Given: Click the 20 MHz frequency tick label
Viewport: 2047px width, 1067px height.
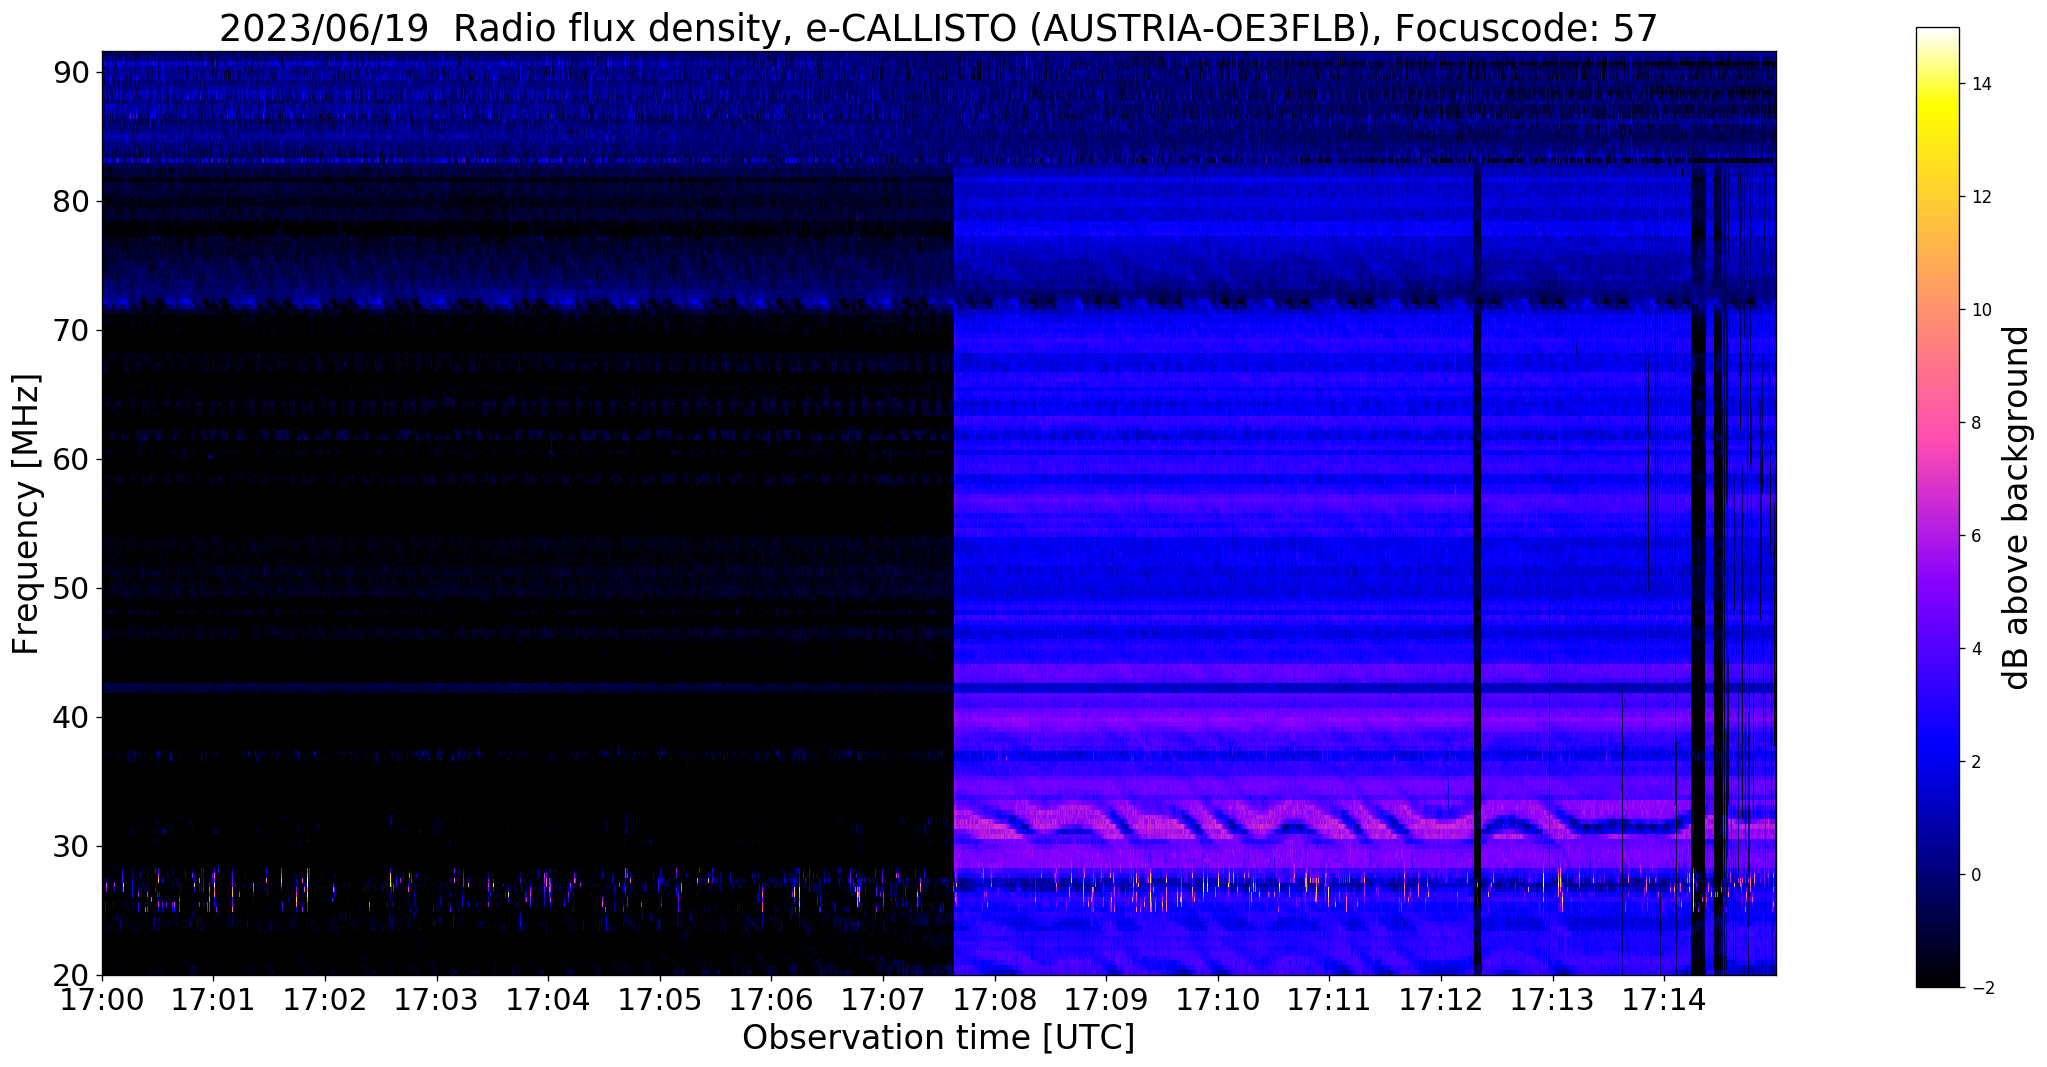Looking at the screenshot, I should point(73,975).
